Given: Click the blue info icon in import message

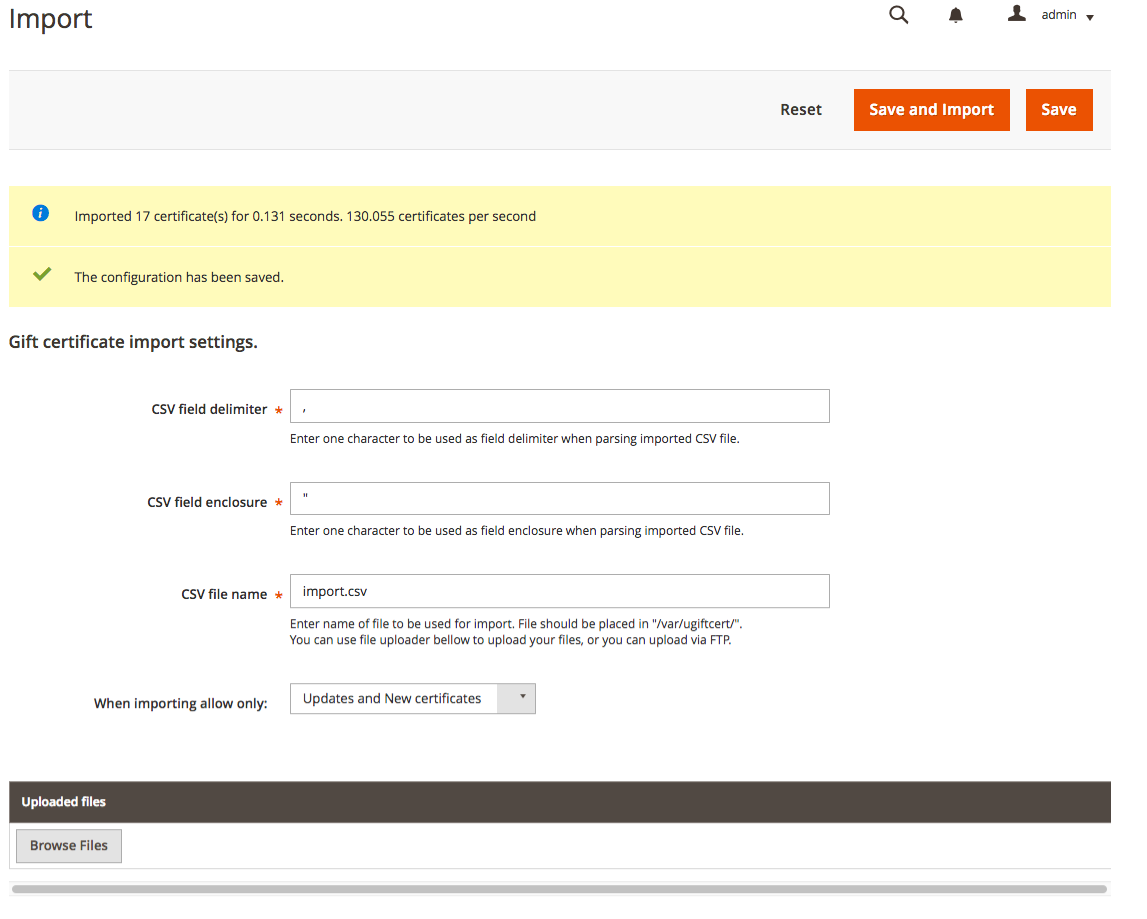Looking at the screenshot, I should [40, 213].
